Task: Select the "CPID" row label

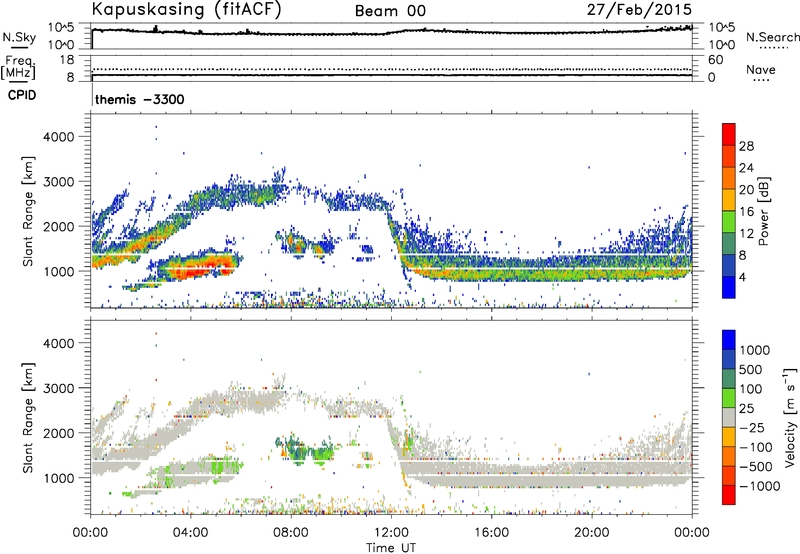Action: tap(22, 95)
